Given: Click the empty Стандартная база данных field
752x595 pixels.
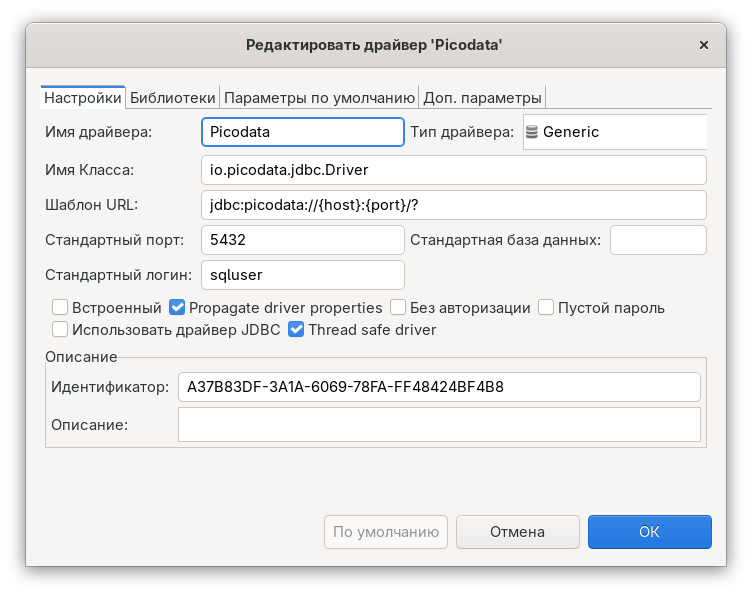Looking at the screenshot, I should click(658, 240).
